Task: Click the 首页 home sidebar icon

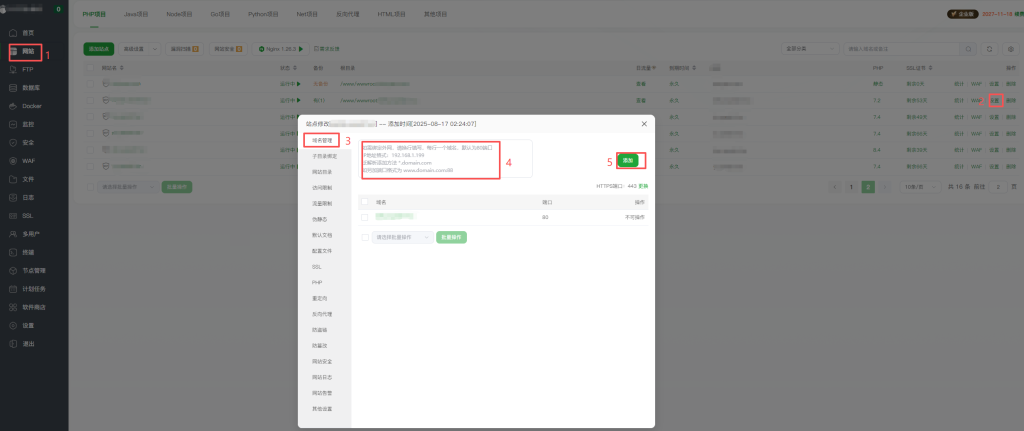Action: pos(14,33)
